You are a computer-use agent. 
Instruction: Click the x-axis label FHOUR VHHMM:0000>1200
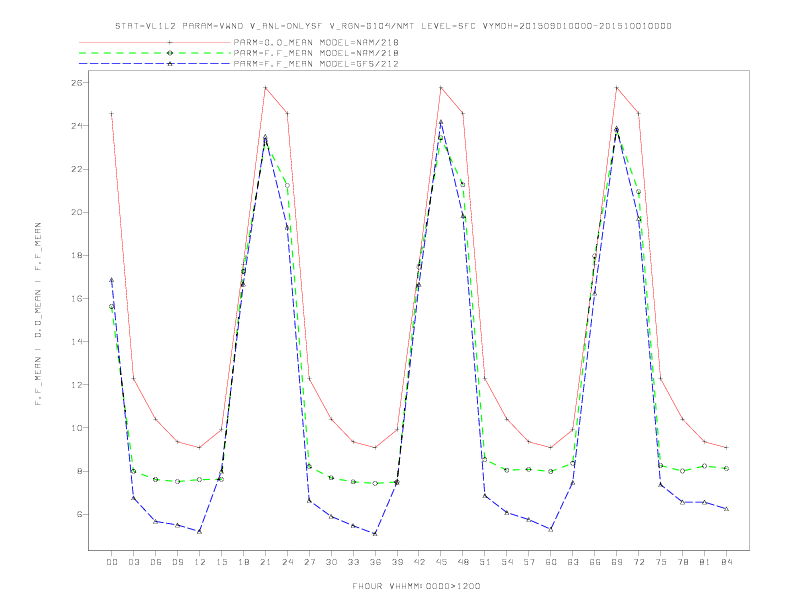416,586
